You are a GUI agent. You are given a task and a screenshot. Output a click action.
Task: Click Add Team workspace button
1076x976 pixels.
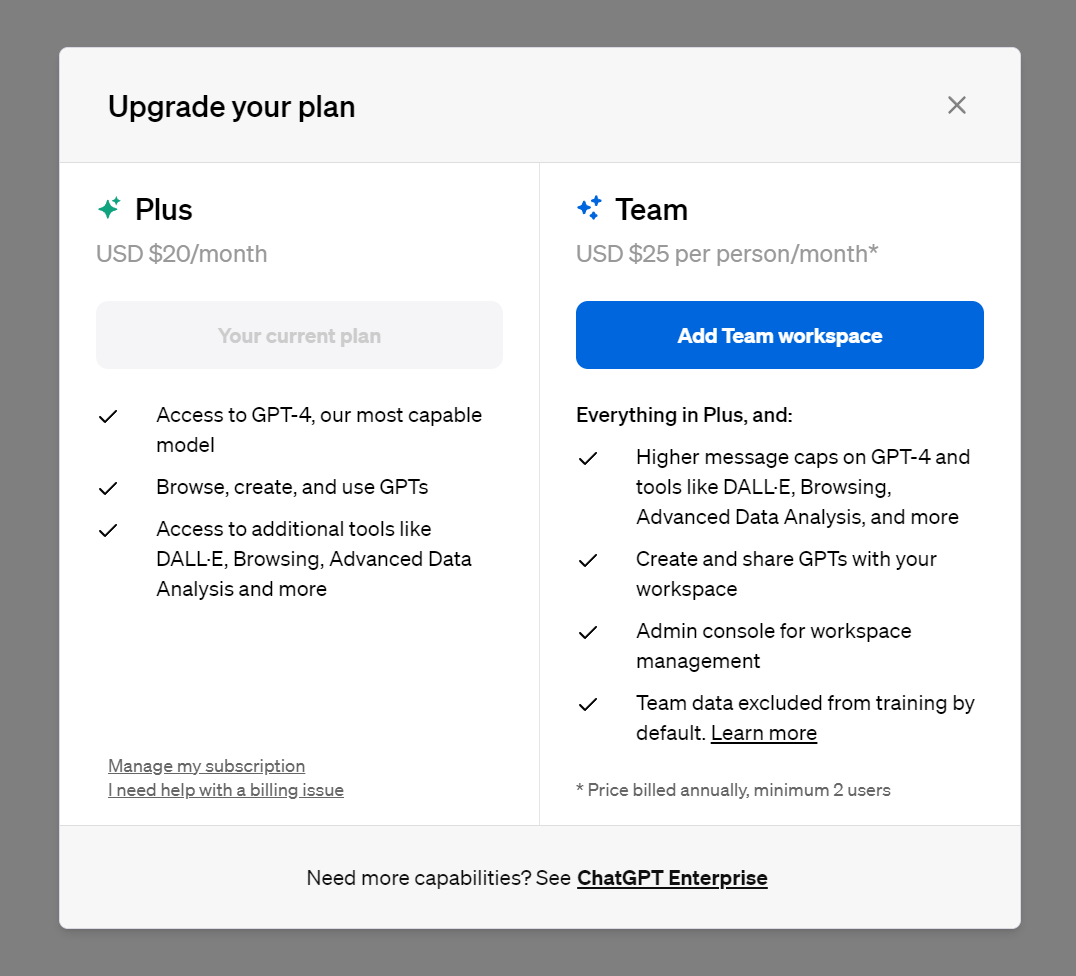coord(780,335)
